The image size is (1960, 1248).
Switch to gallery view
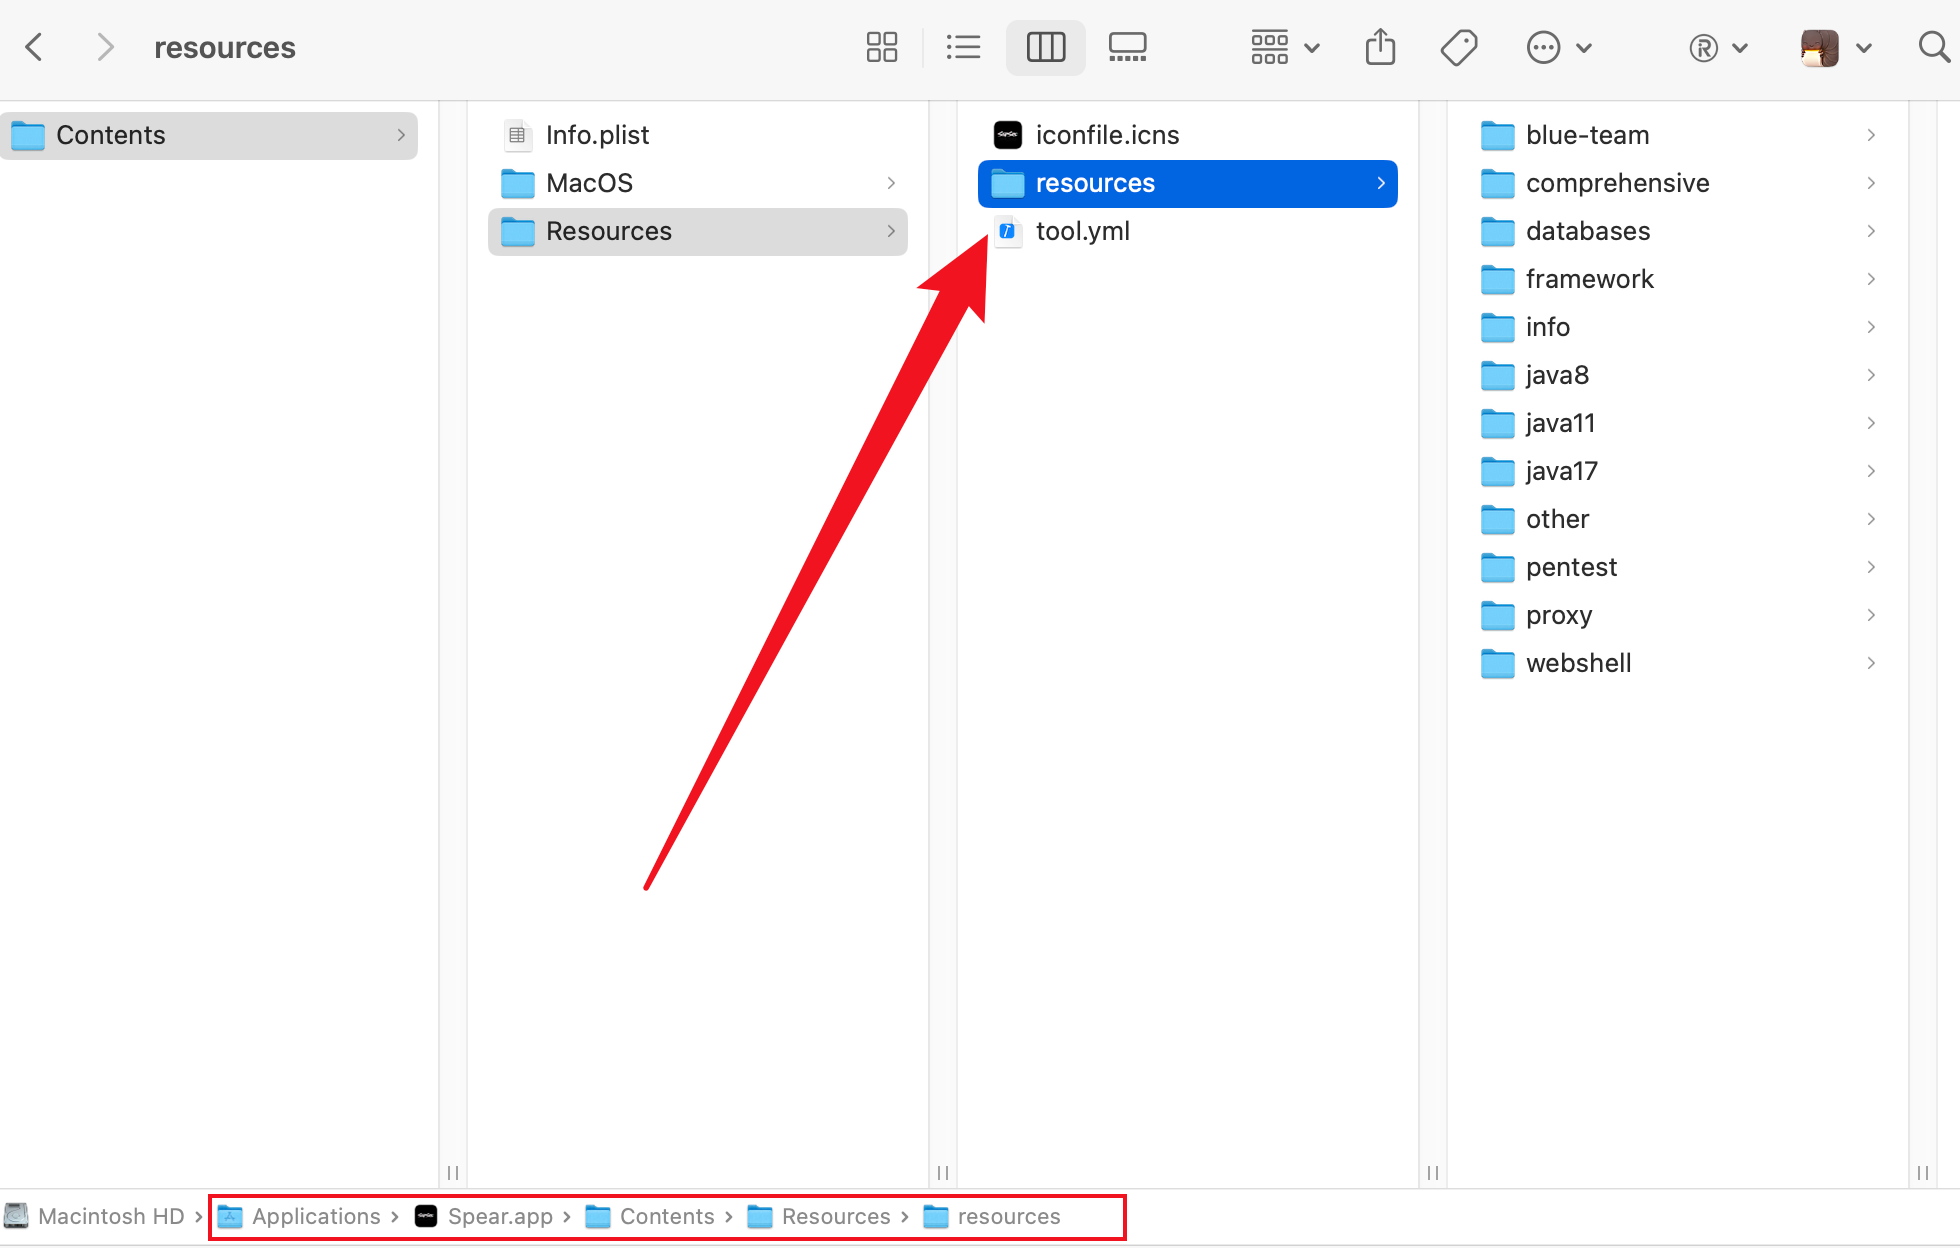click(1127, 47)
